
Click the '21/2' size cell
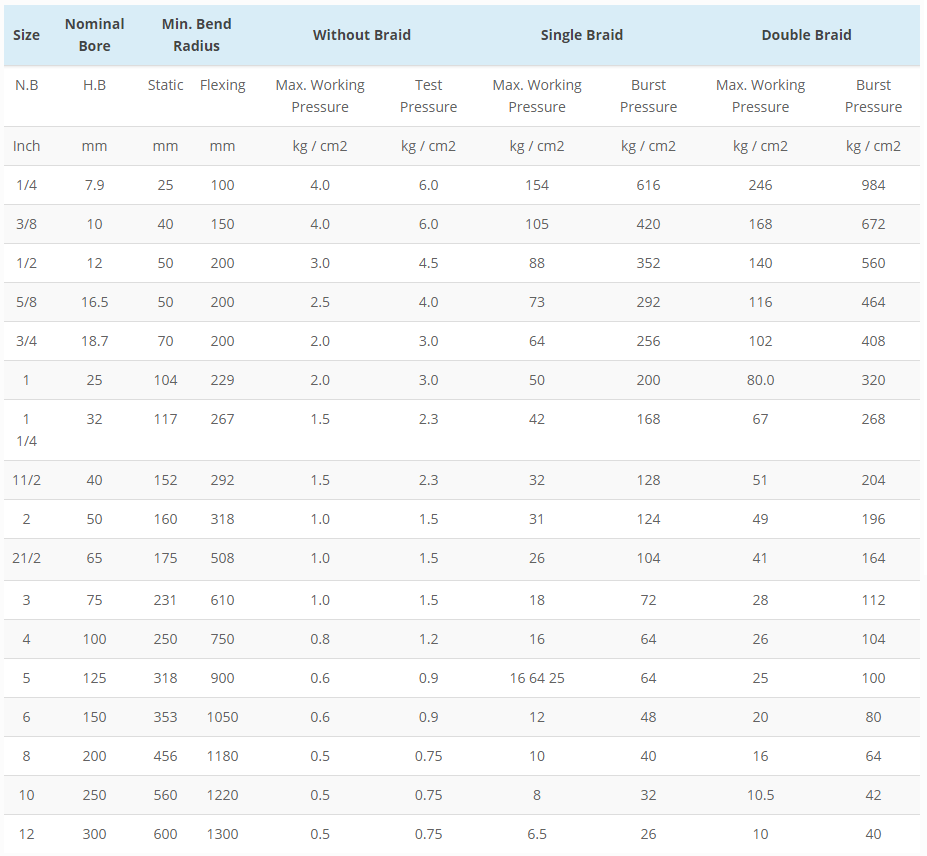(x=27, y=558)
